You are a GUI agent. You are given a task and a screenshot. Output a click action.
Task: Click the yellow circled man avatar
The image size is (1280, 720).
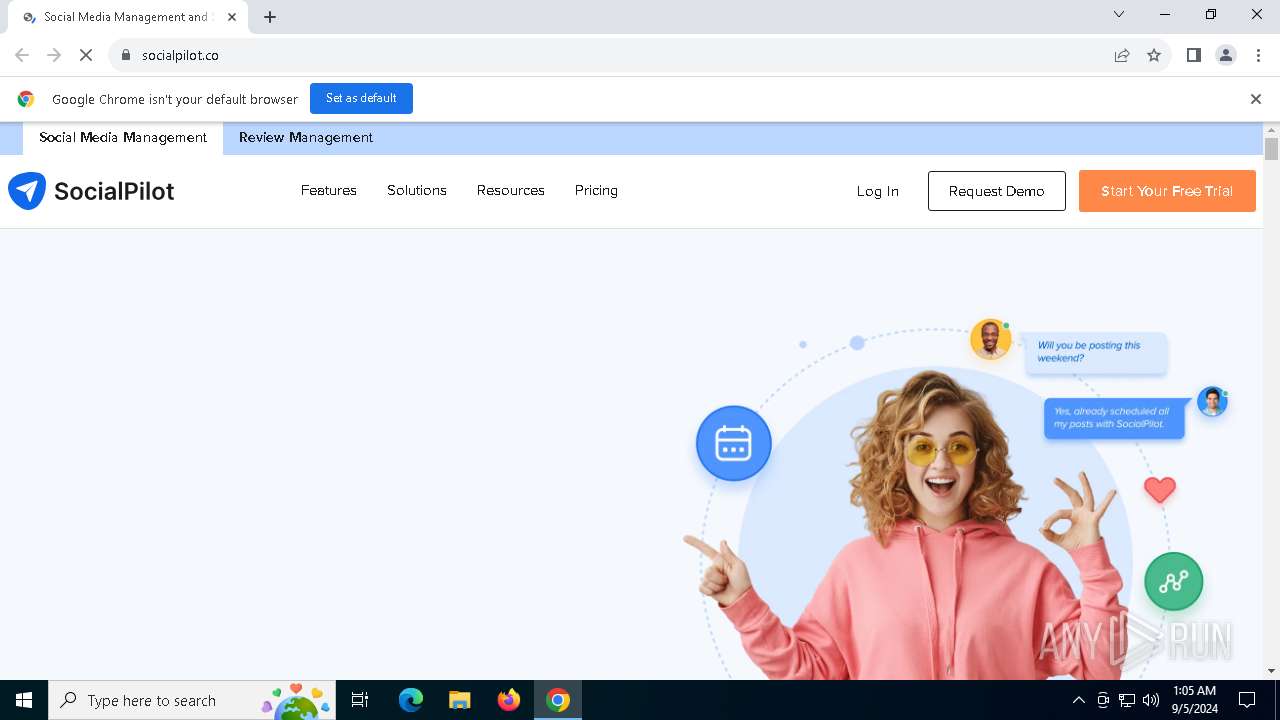click(x=990, y=340)
